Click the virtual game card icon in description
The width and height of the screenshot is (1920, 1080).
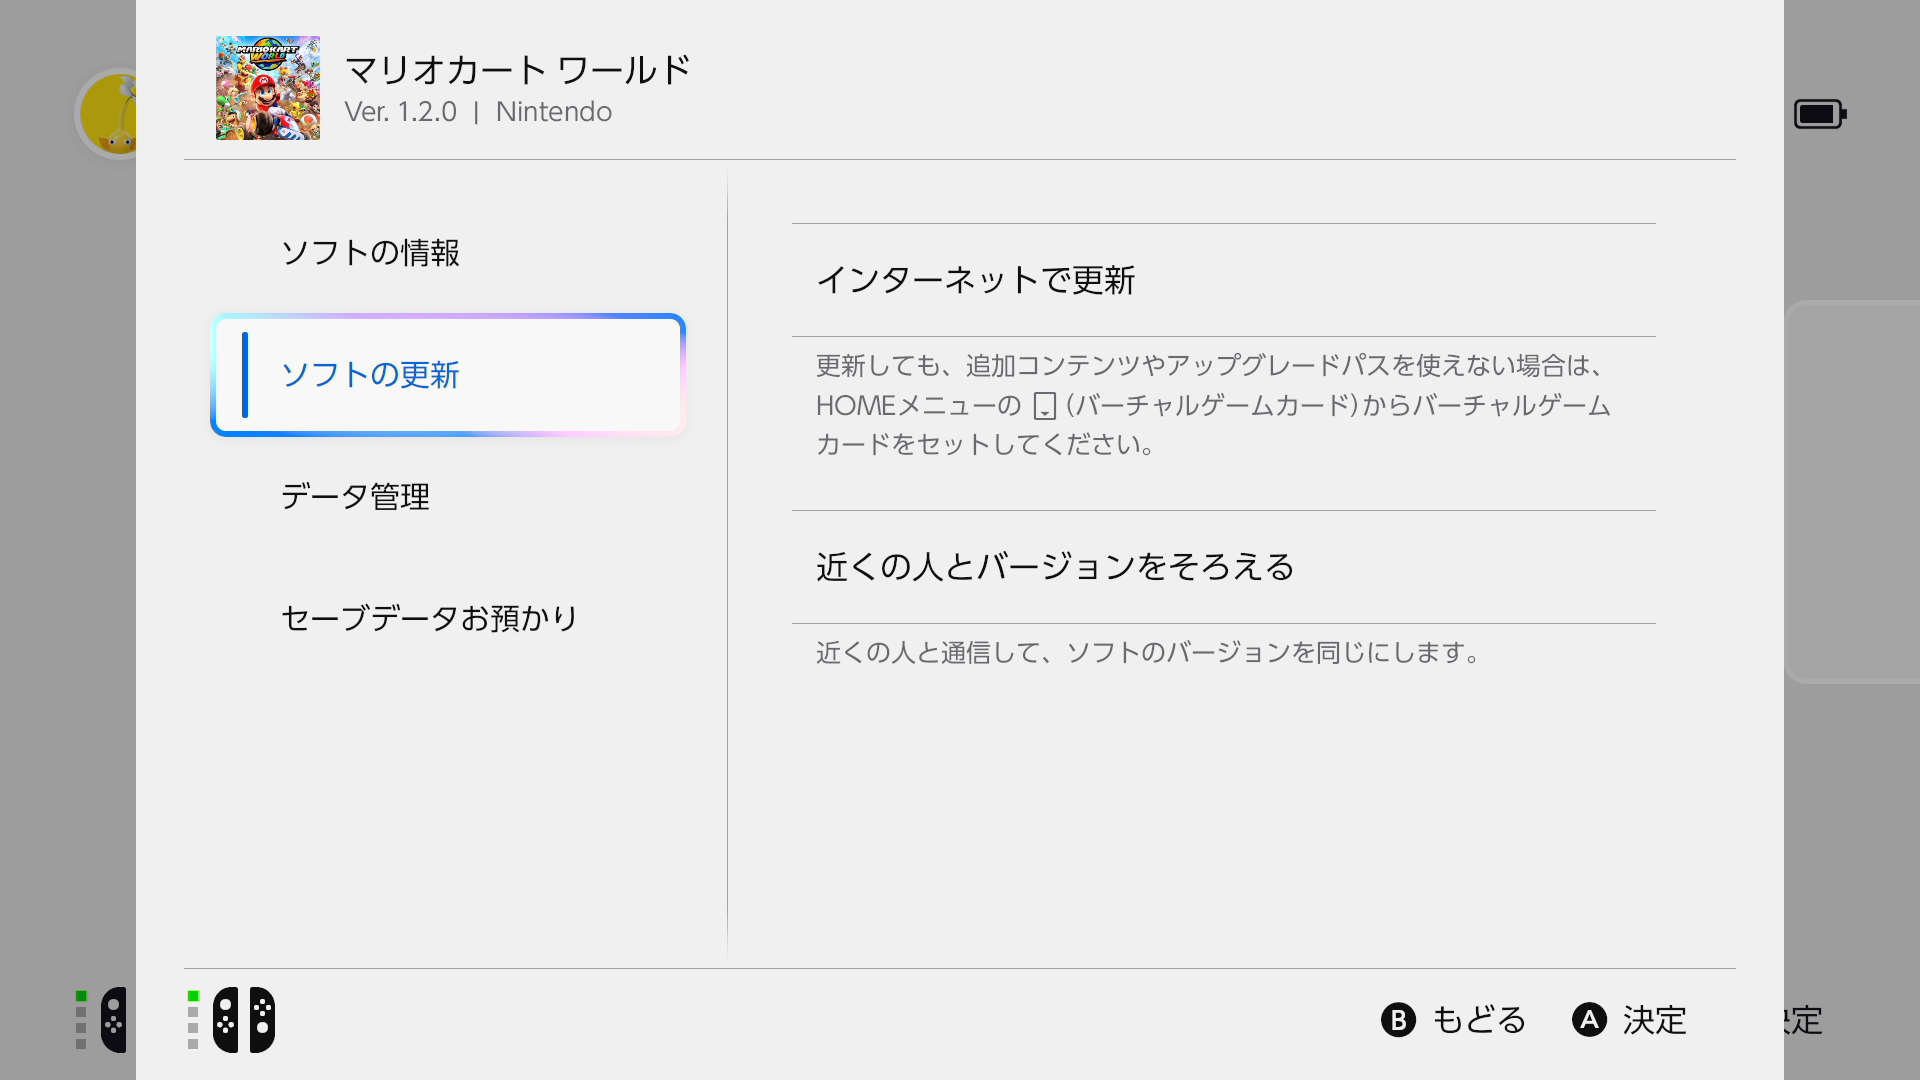pos(1045,406)
